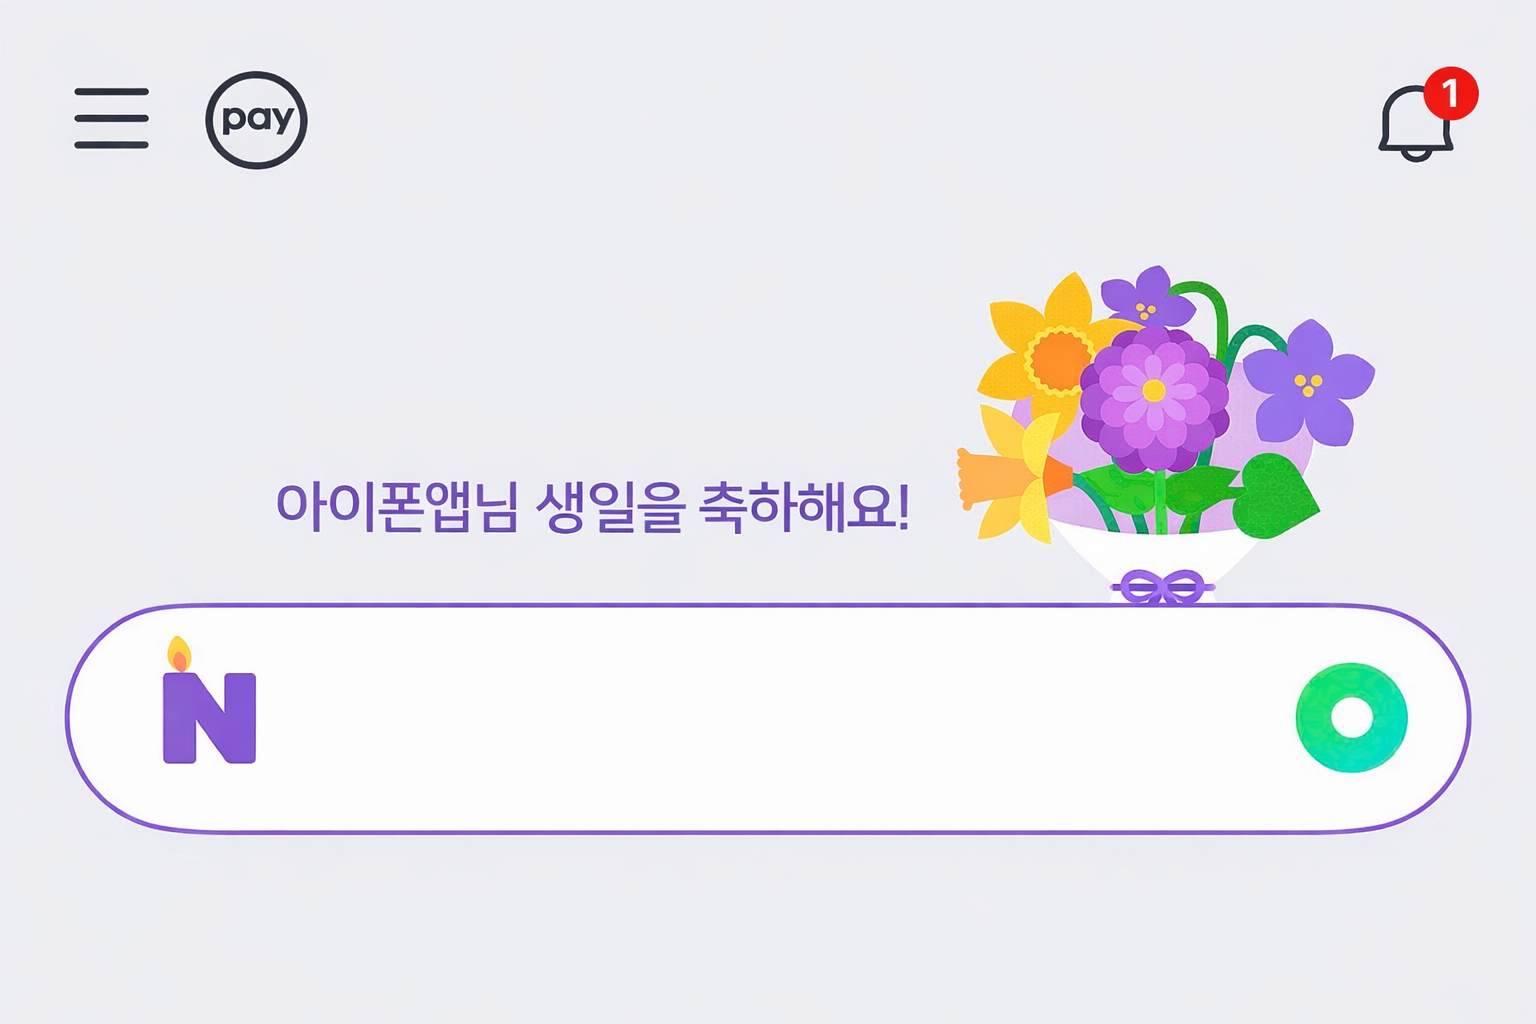
Task: Click the "아이폰앱님" name in the greeting
Action: 396,507
